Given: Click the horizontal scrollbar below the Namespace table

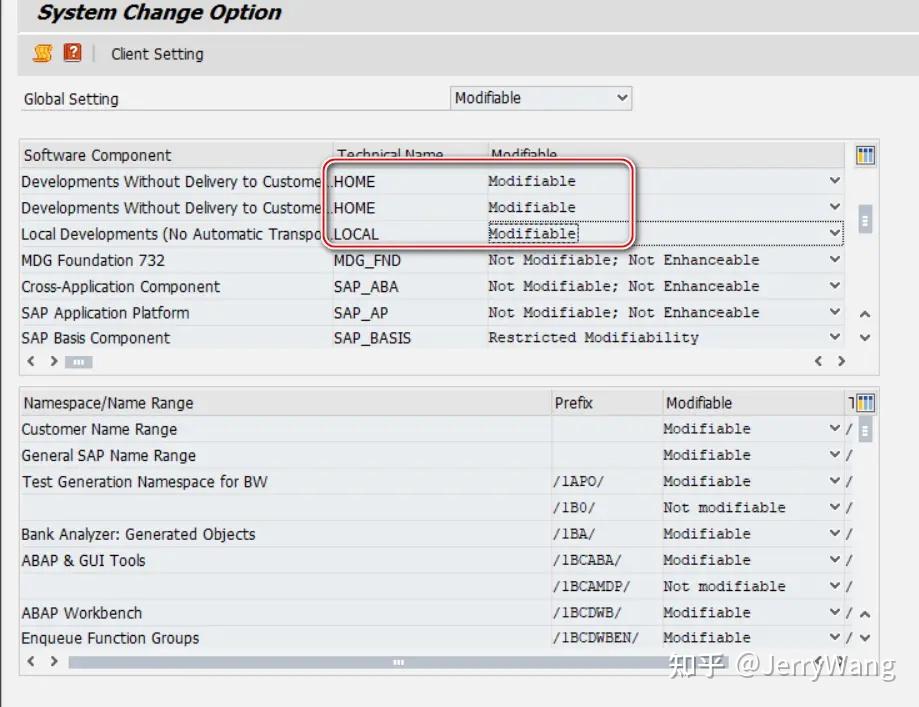Looking at the screenshot, I should 398,661.
